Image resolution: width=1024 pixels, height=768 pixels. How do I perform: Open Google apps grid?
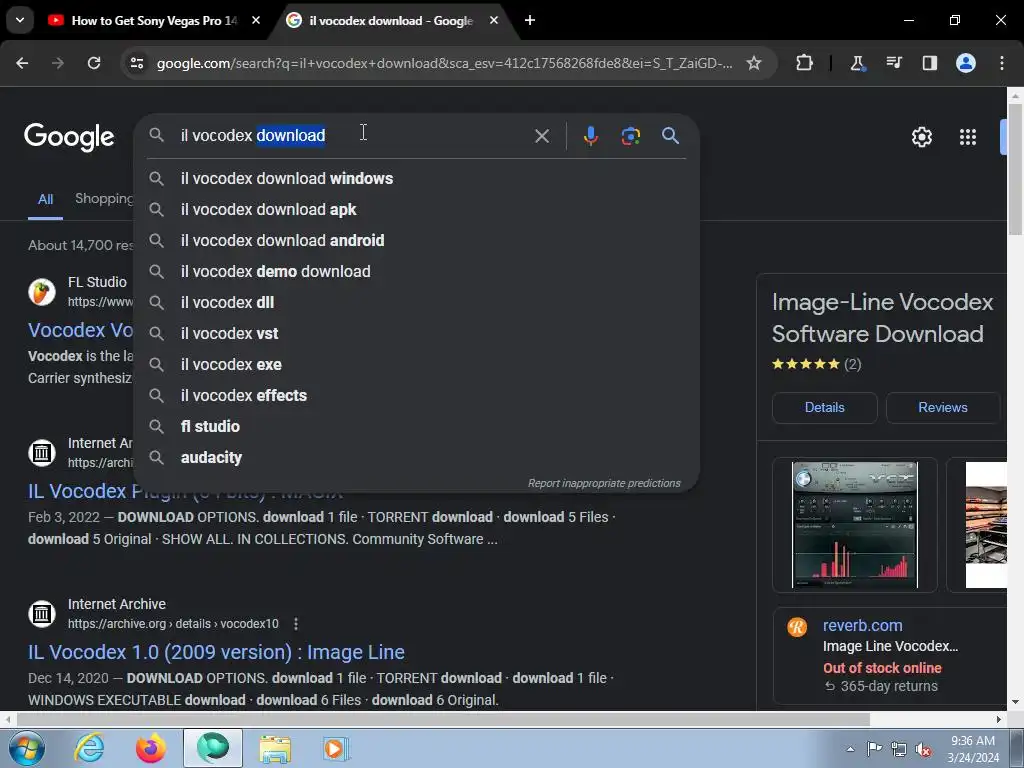coord(968,137)
